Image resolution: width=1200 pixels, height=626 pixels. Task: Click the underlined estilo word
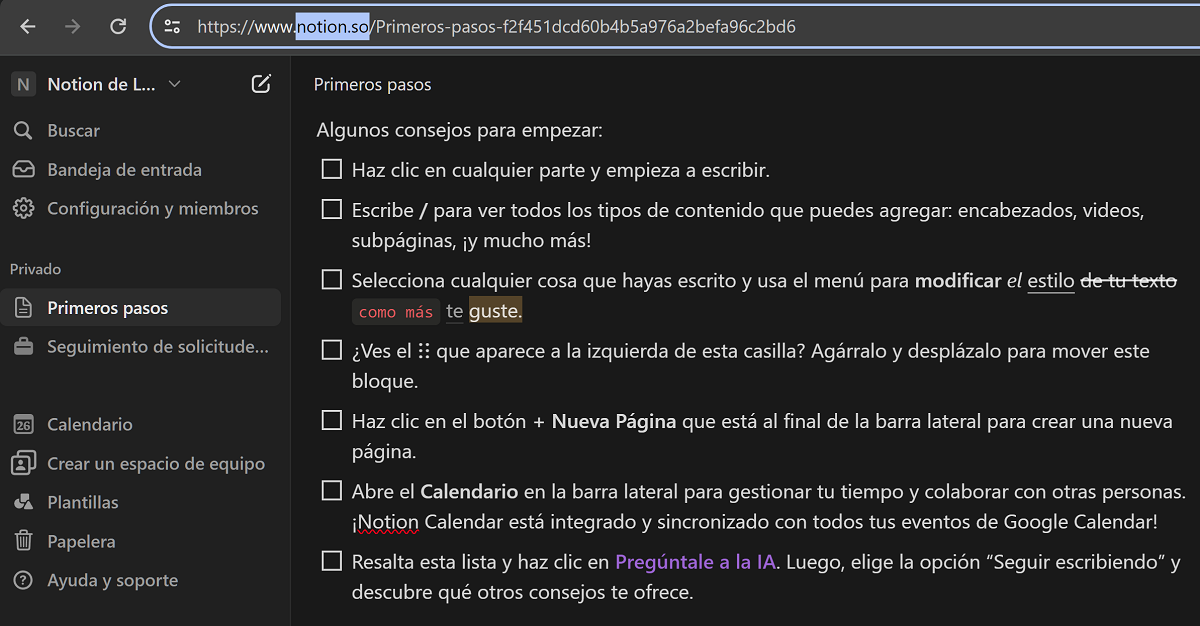(1051, 281)
